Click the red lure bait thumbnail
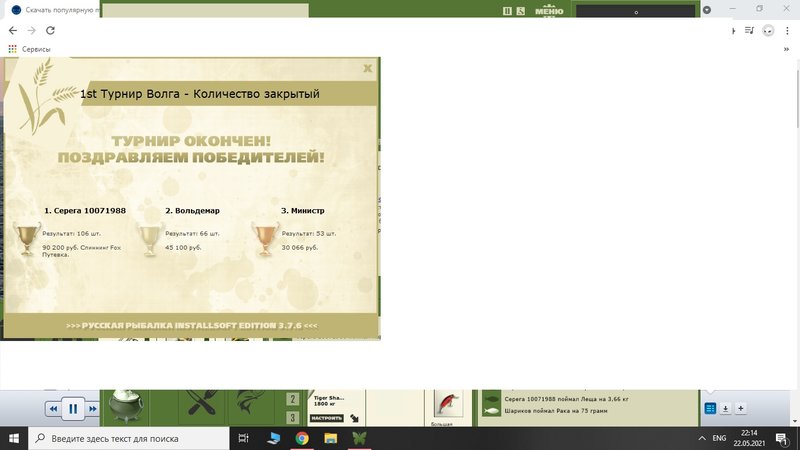800x450 pixels. coord(447,404)
